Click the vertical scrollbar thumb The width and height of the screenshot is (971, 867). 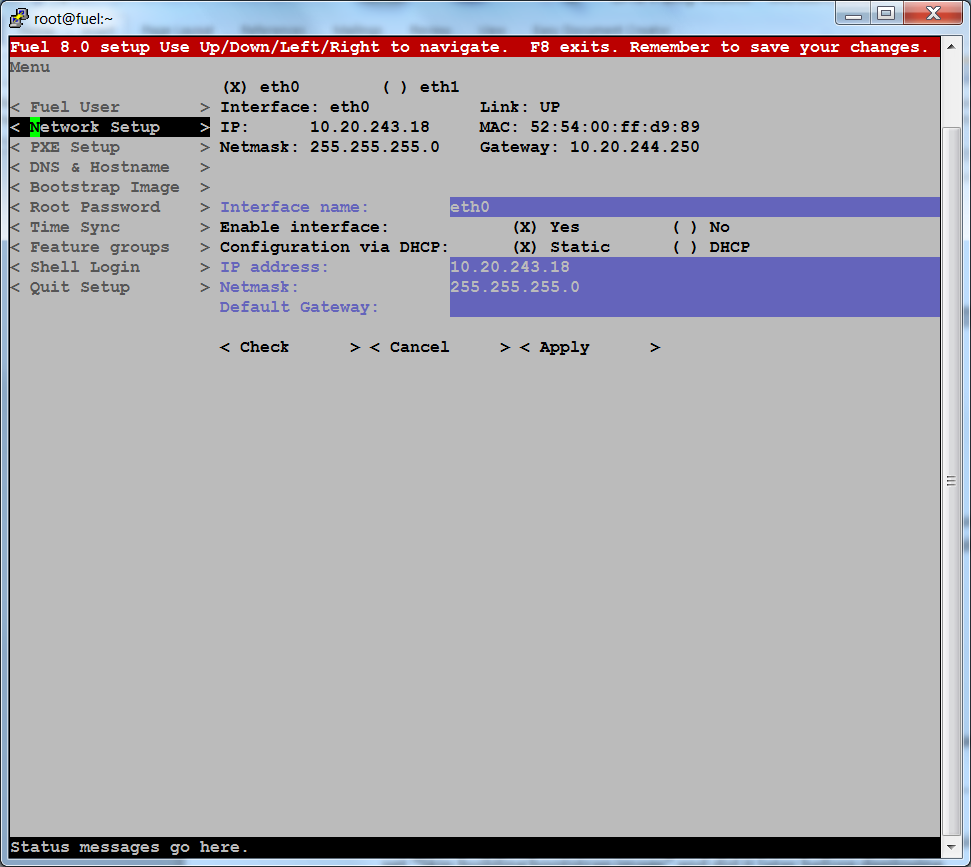951,481
